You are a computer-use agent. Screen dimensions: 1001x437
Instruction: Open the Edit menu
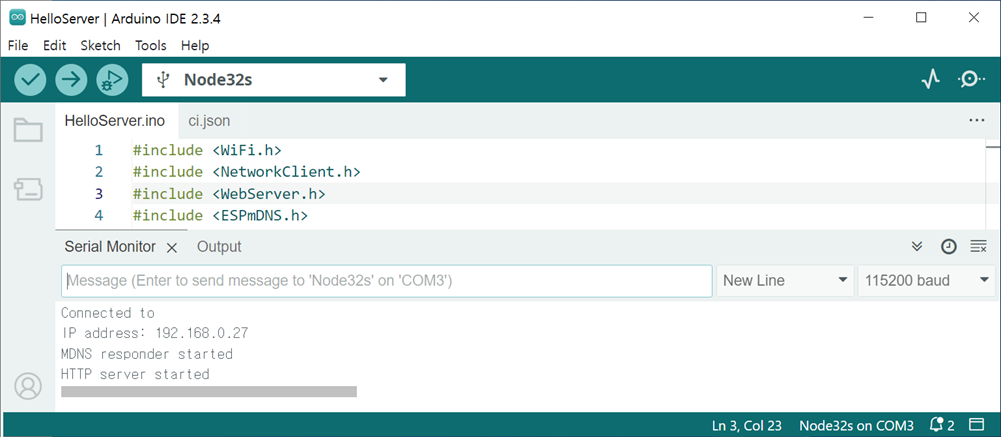54,45
